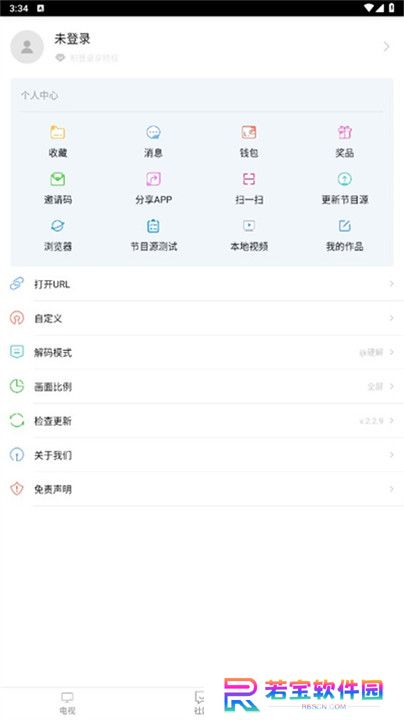Tap the 奖品 gift prize icon
The height and width of the screenshot is (720, 404).
[x=344, y=133]
